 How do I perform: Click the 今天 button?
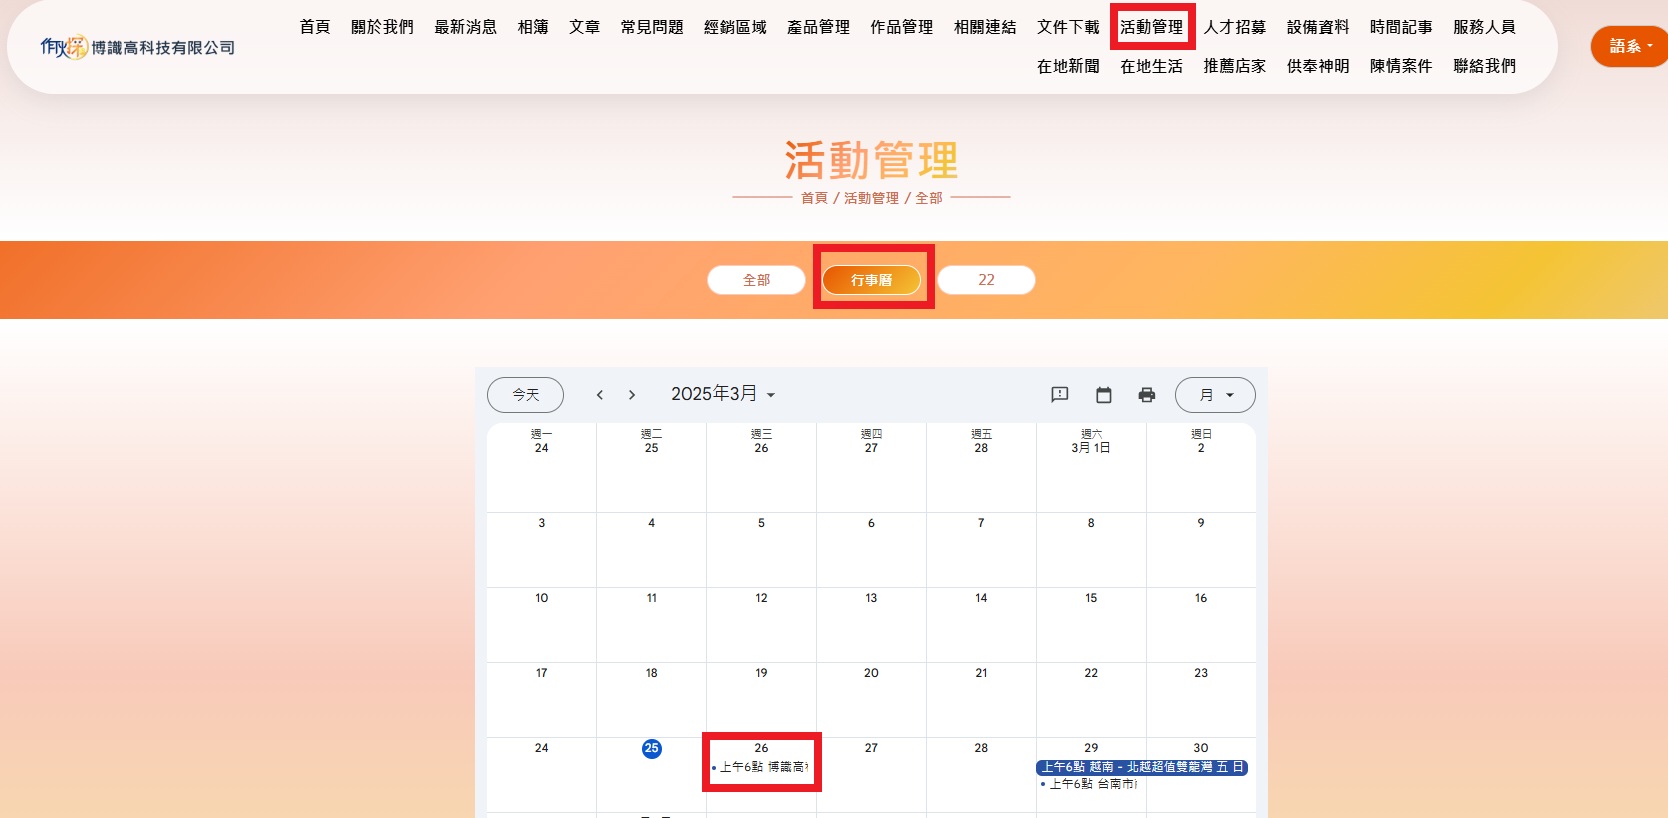click(525, 395)
